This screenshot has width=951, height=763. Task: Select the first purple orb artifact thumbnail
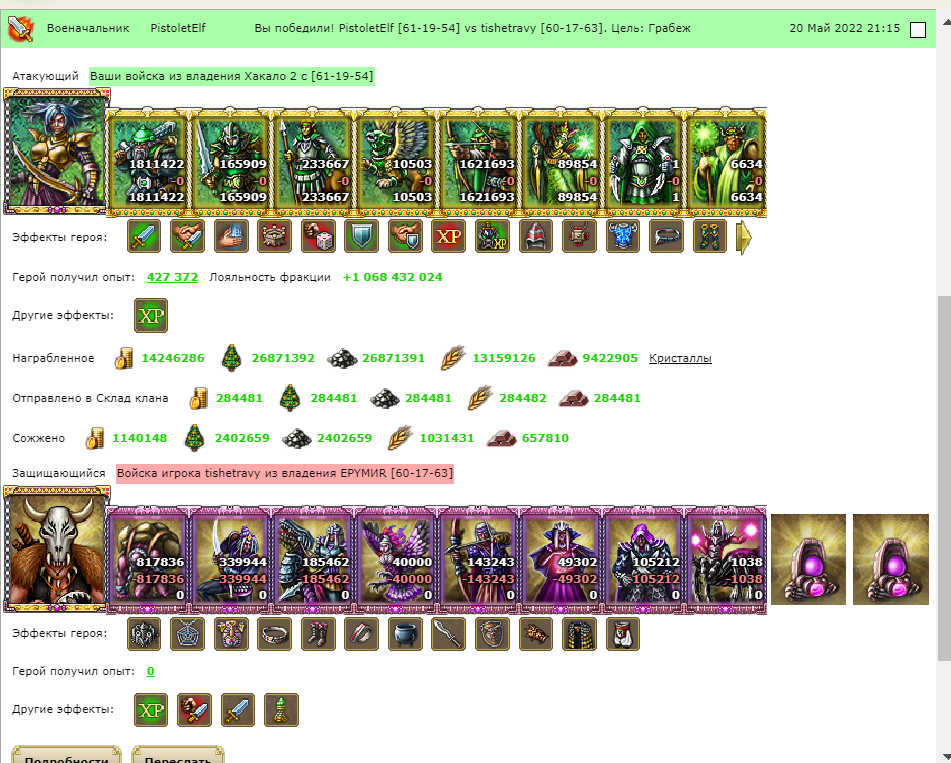[x=808, y=559]
